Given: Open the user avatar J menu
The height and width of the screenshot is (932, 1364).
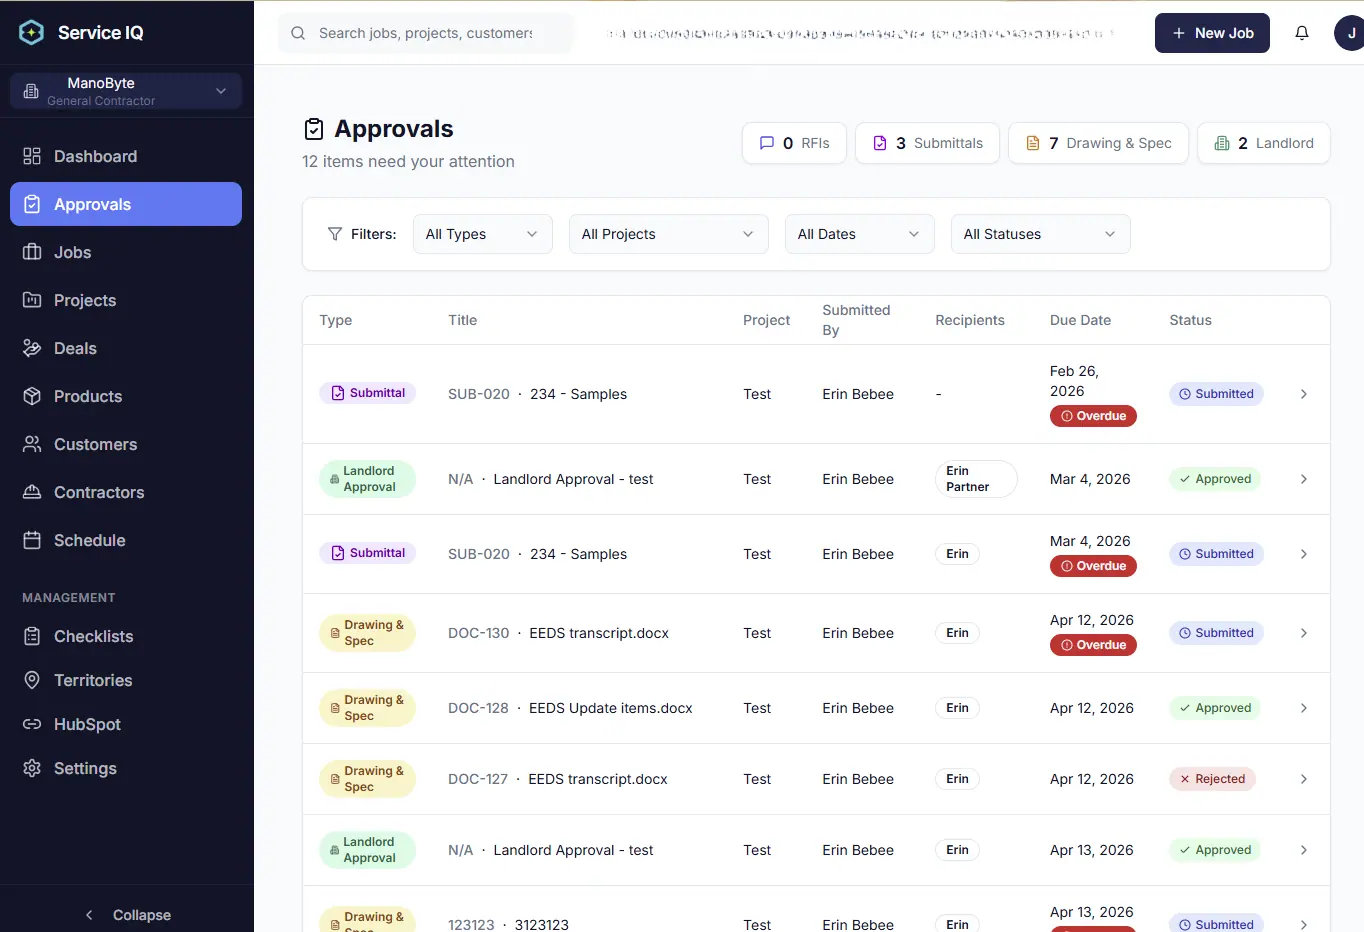Looking at the screenshot, I should tap(1350, 33).
